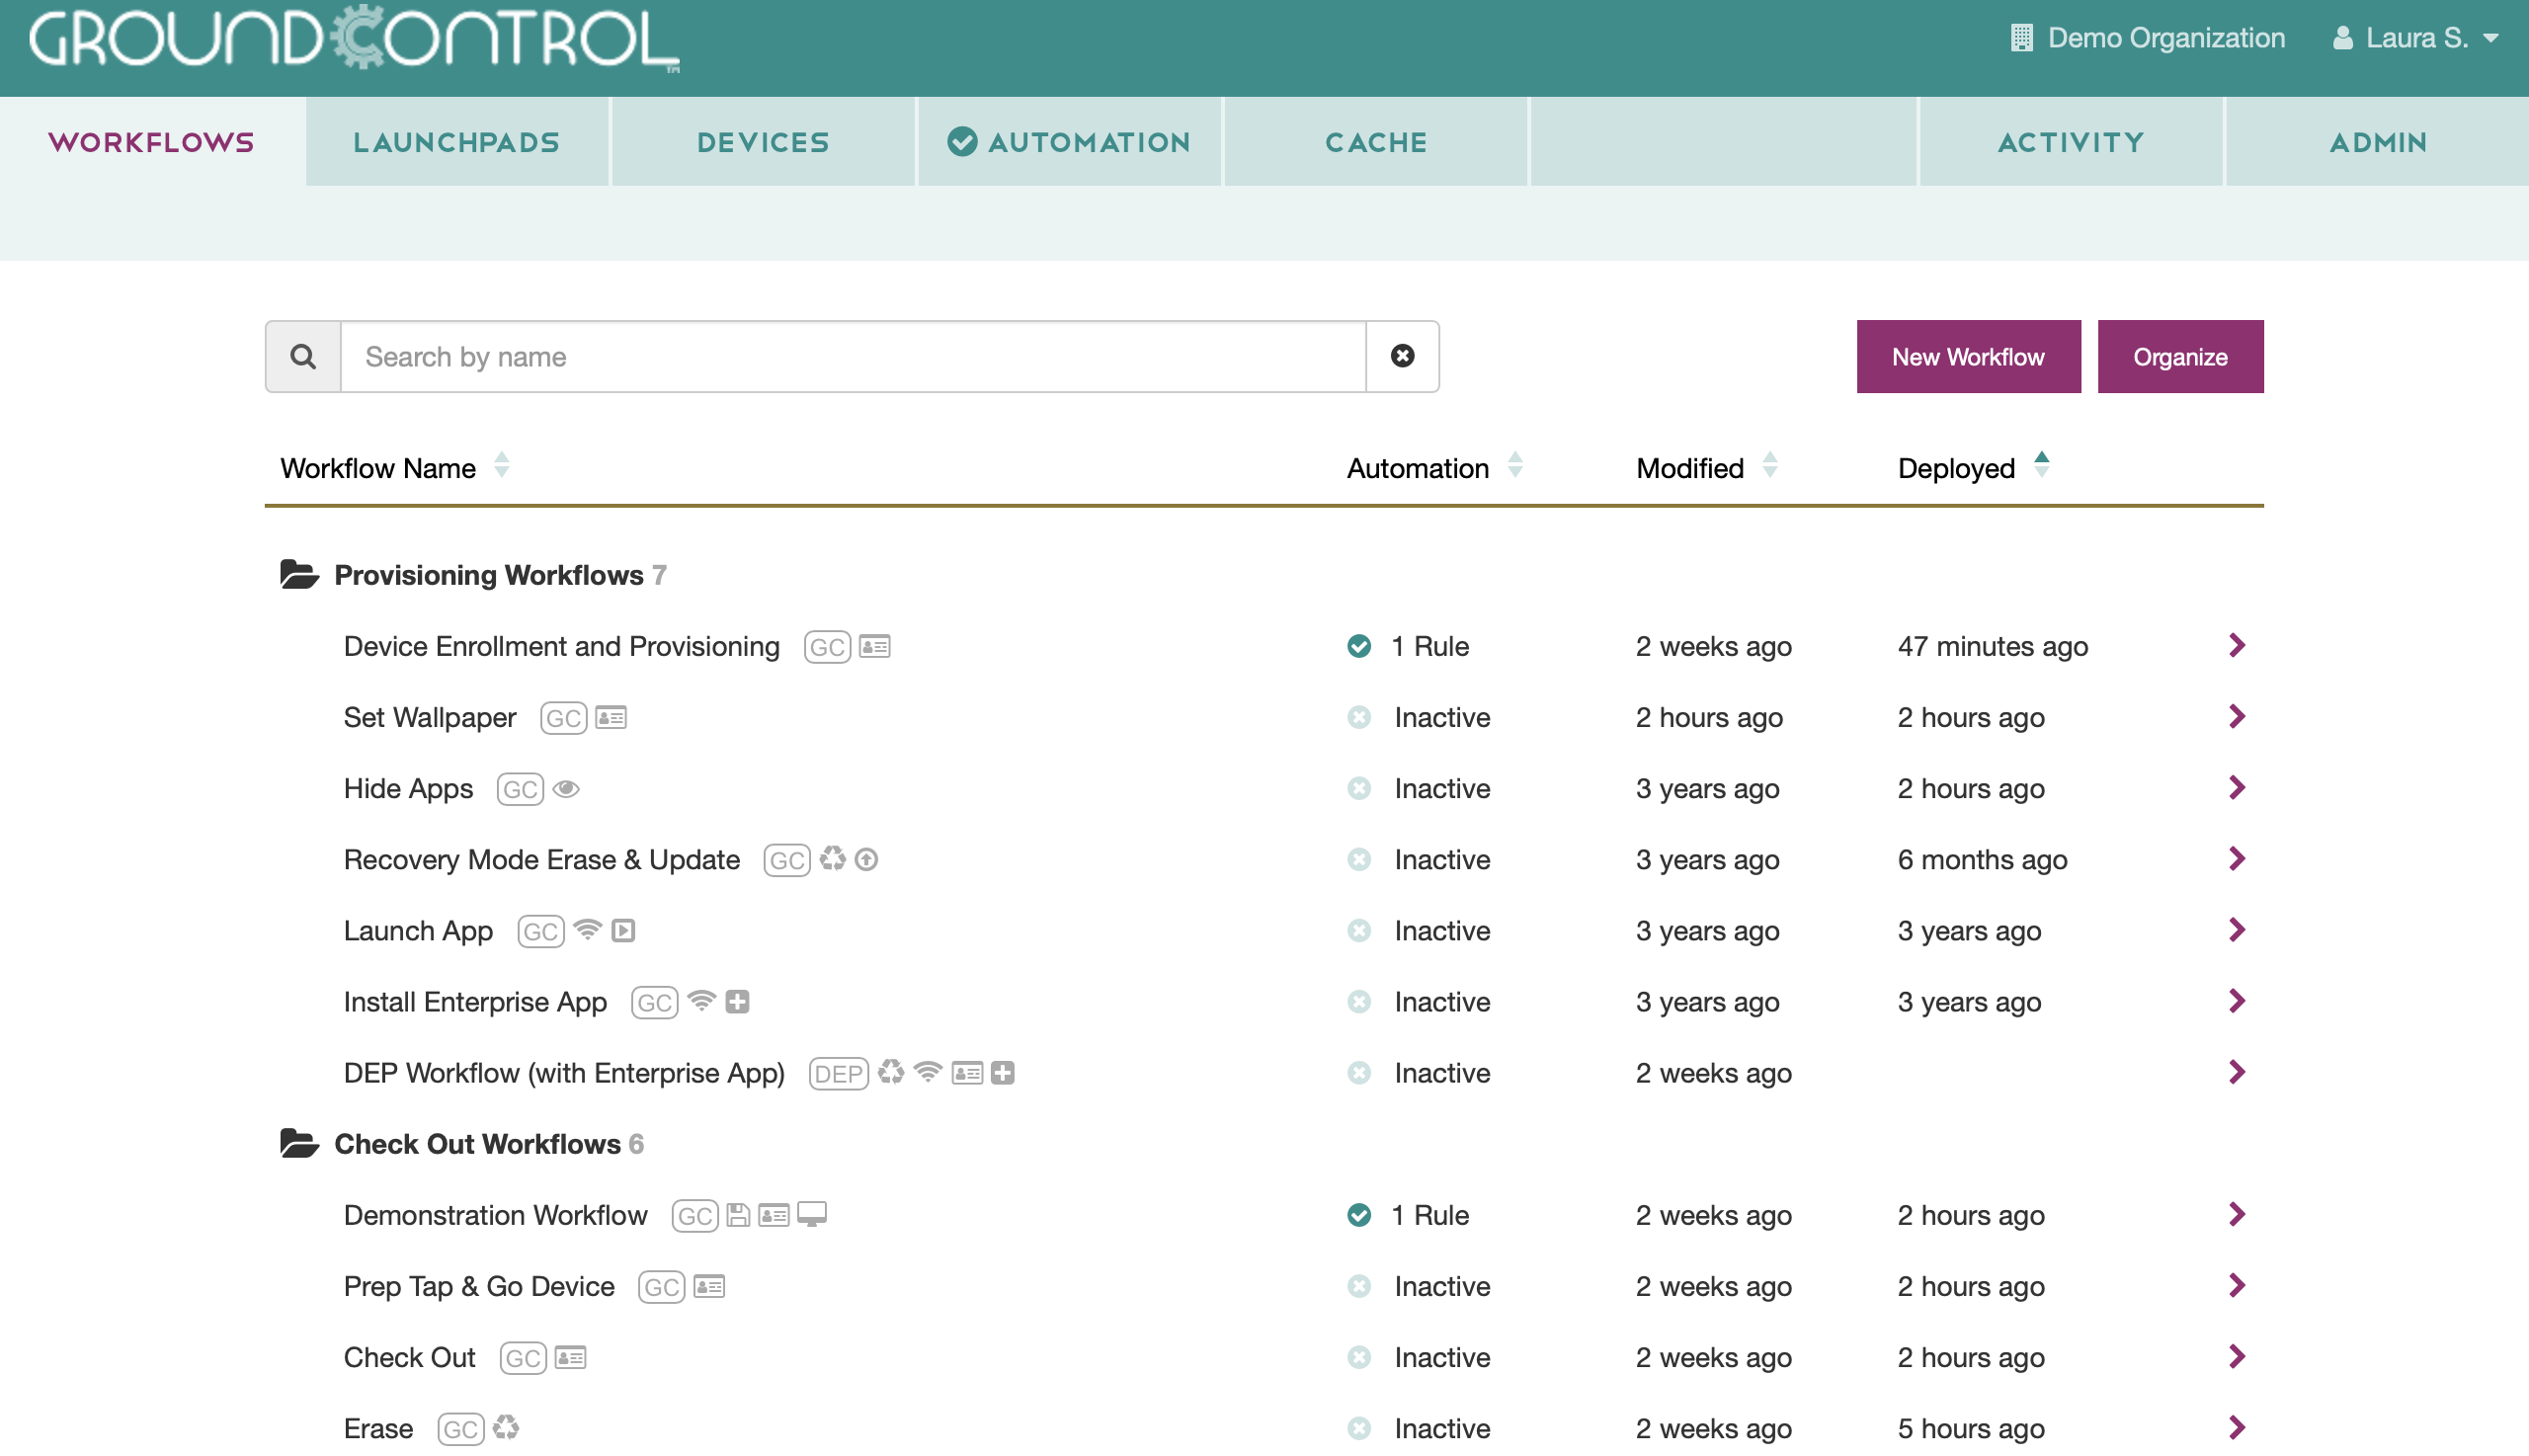Click GC badge beside Hide Apps
Screen dimensions: 2529x1456
point(520,789)
